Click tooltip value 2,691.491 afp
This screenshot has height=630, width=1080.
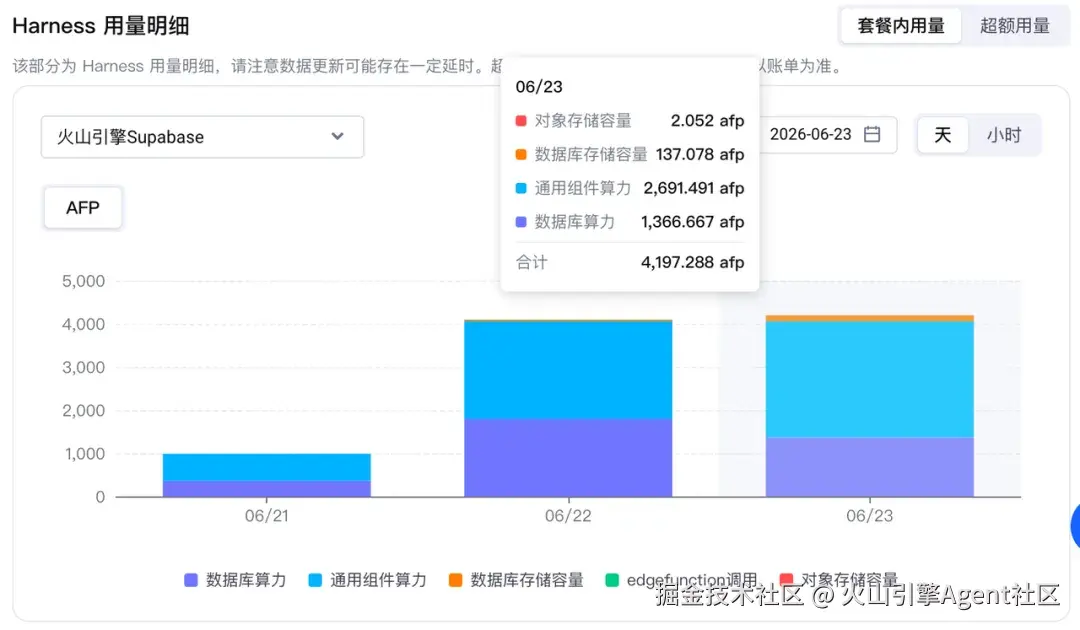point(694,188)
